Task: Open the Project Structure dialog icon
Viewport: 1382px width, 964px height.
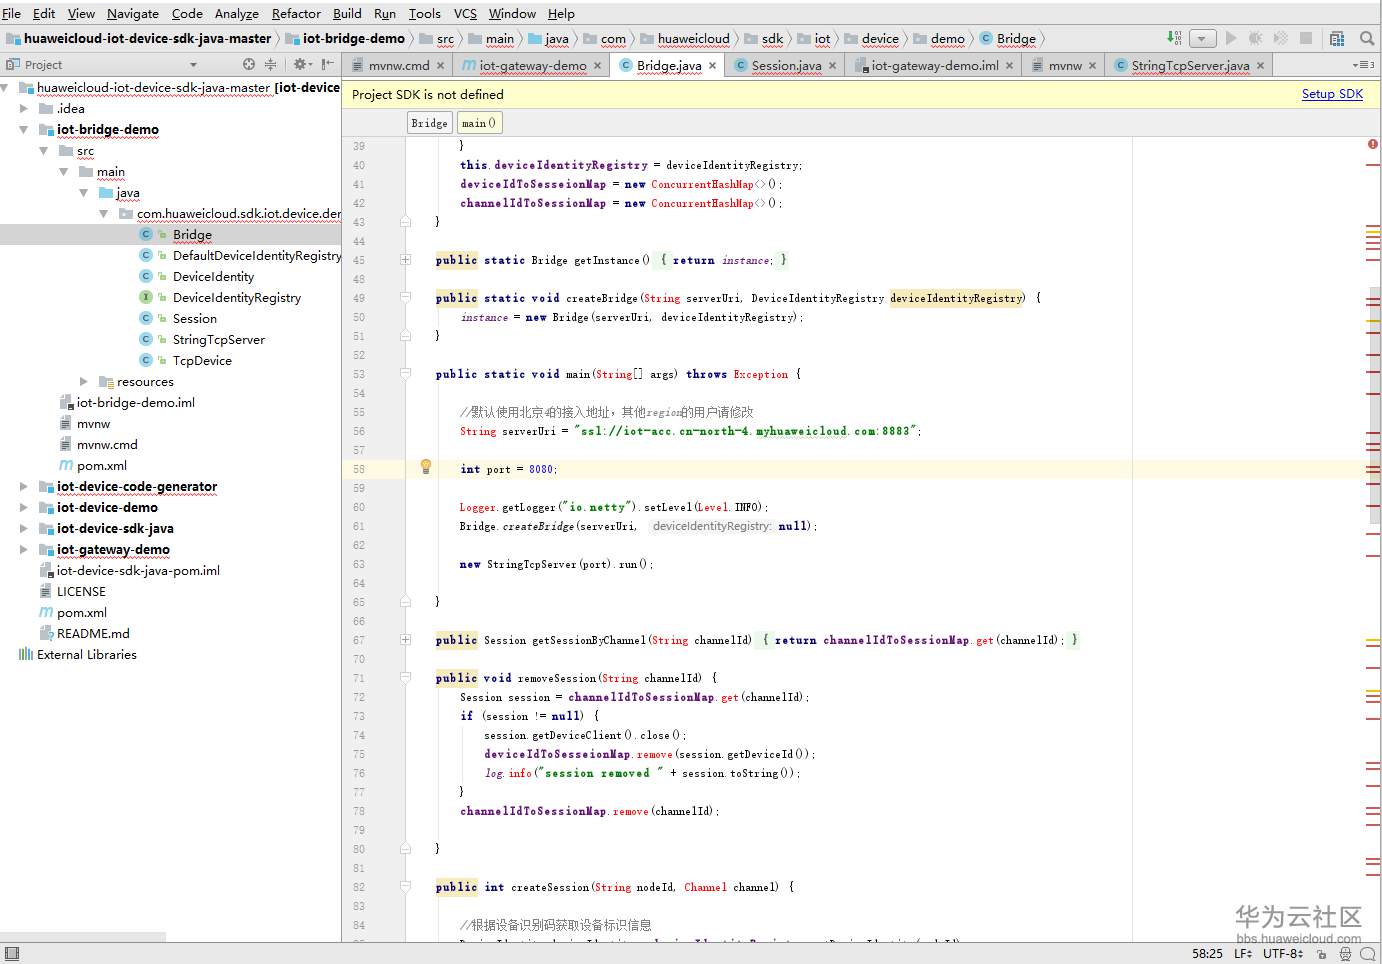Action: [1337, 38]
